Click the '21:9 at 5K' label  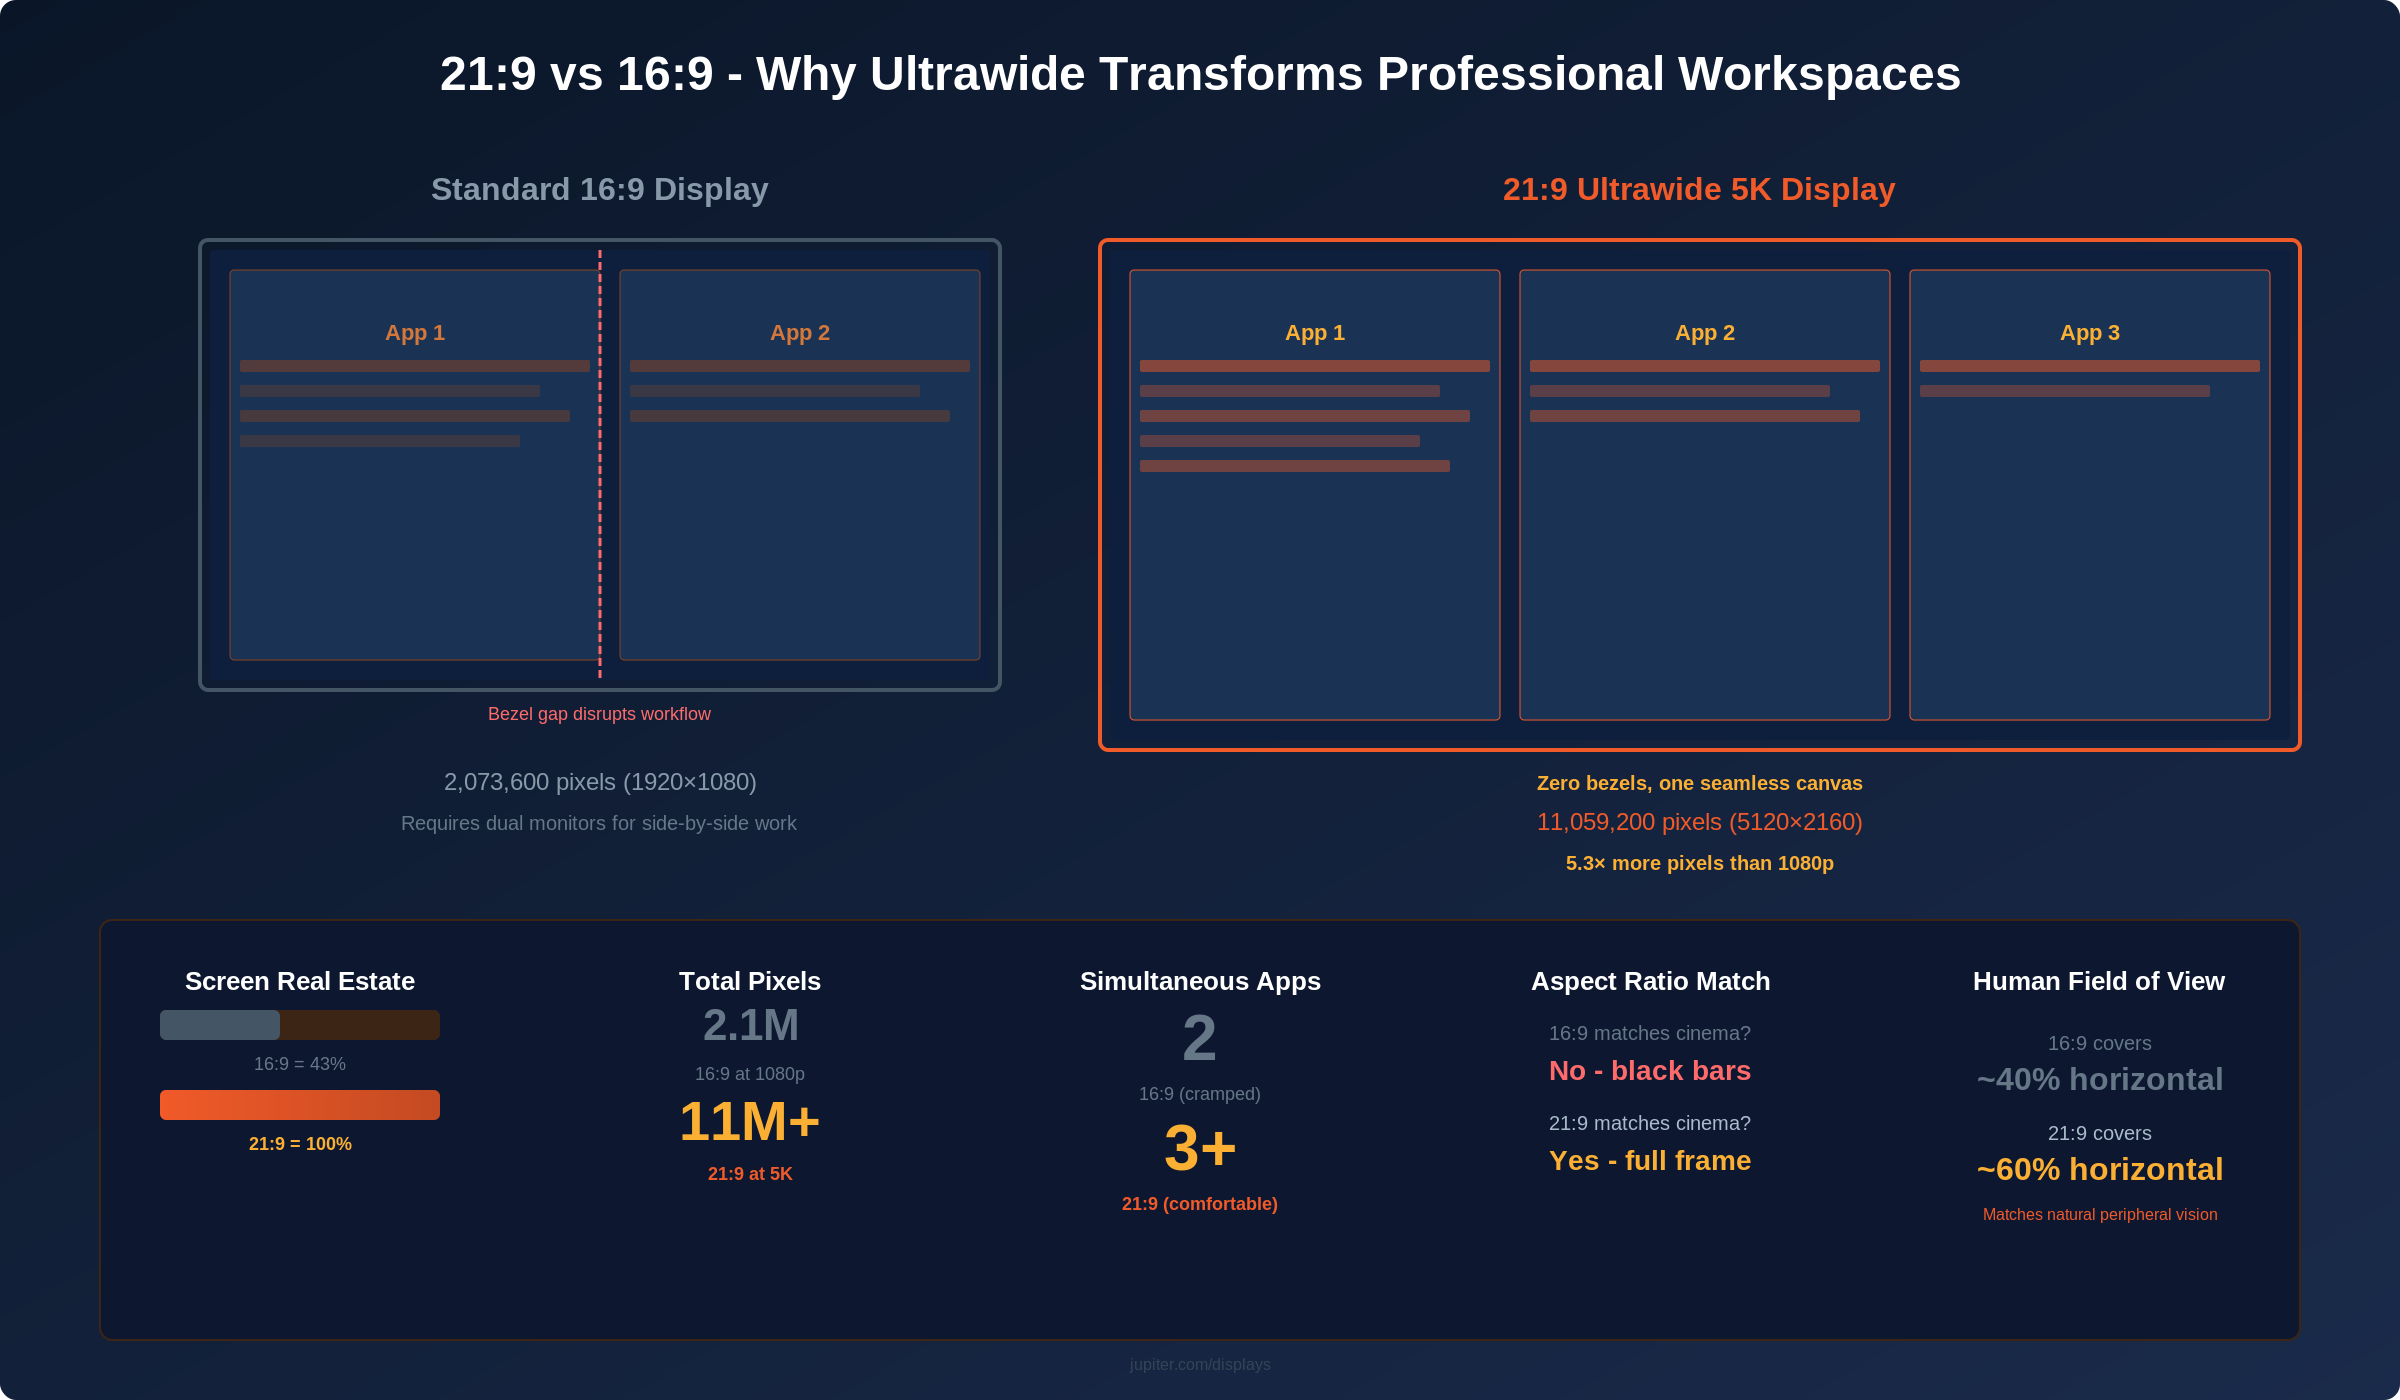750,1174
